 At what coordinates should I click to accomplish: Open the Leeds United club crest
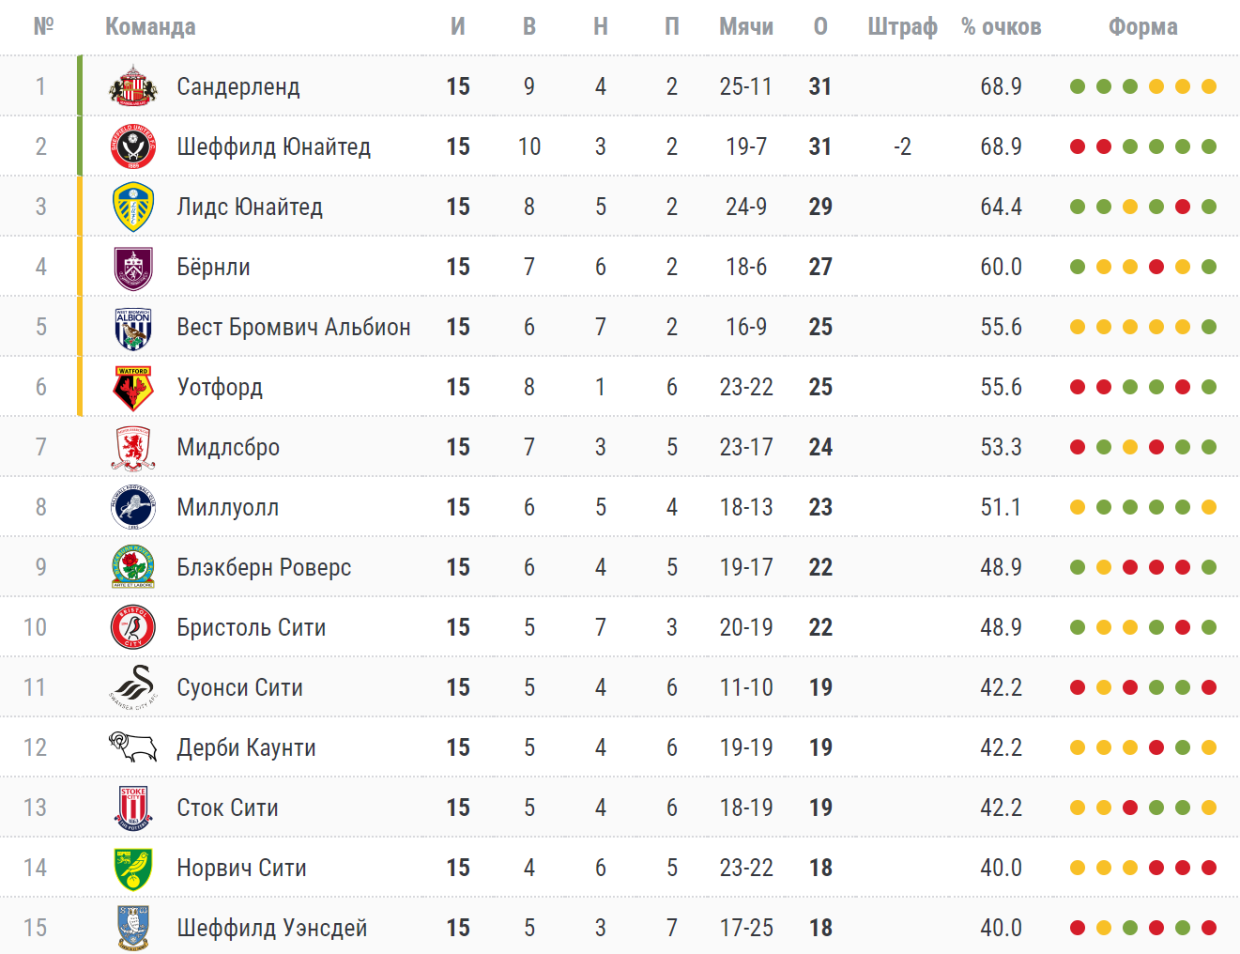[x=133, y=207]
